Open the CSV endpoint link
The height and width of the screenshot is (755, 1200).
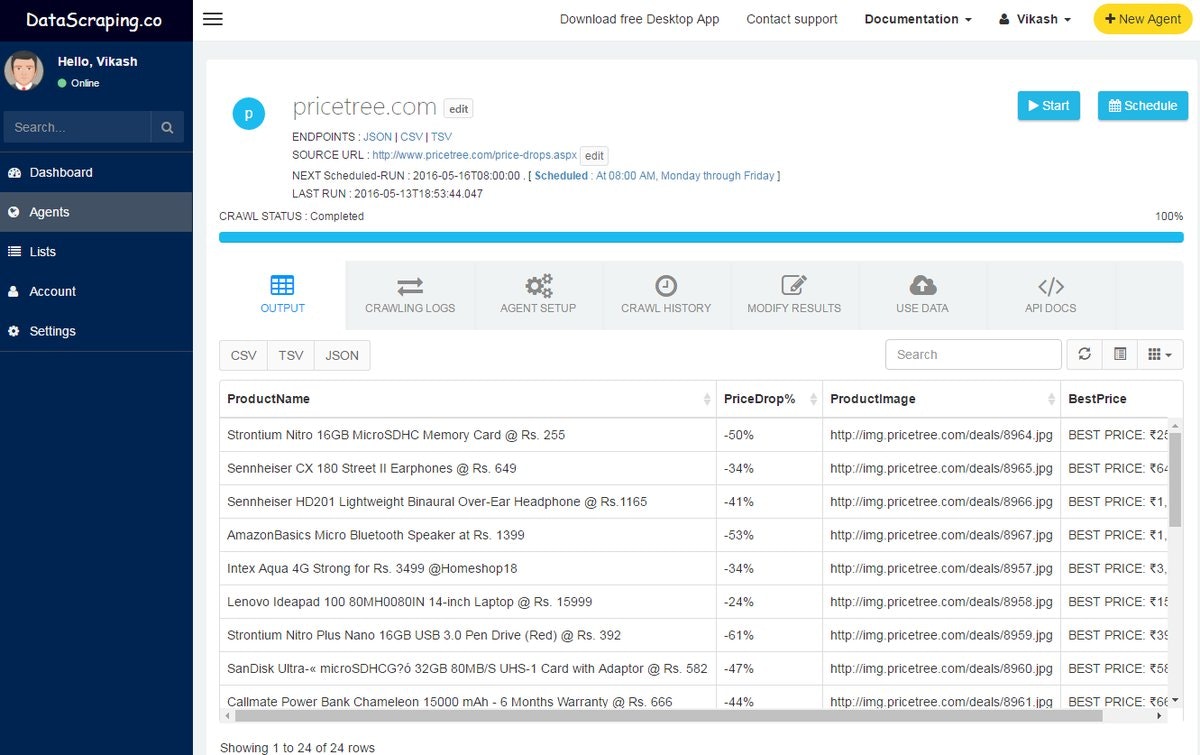(412, 137)
